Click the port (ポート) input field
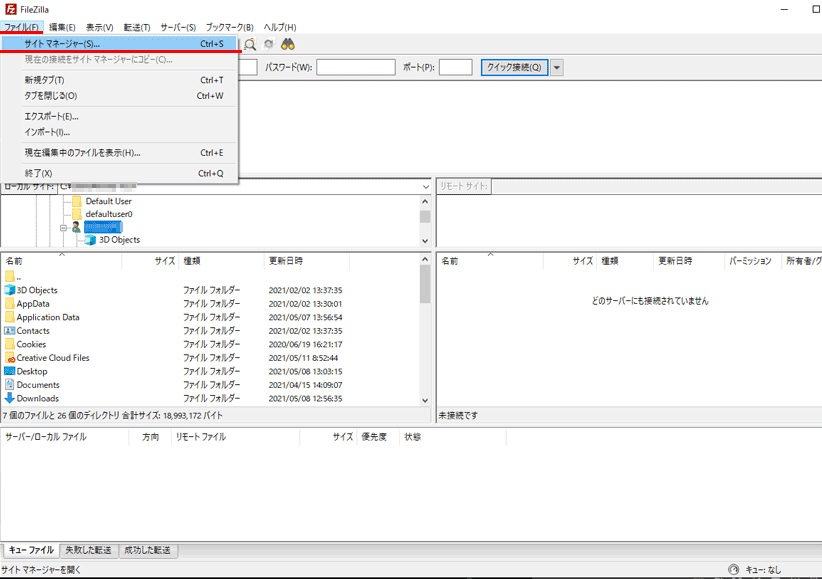Screen dimensions: 822x579 [x=456, y=67]
